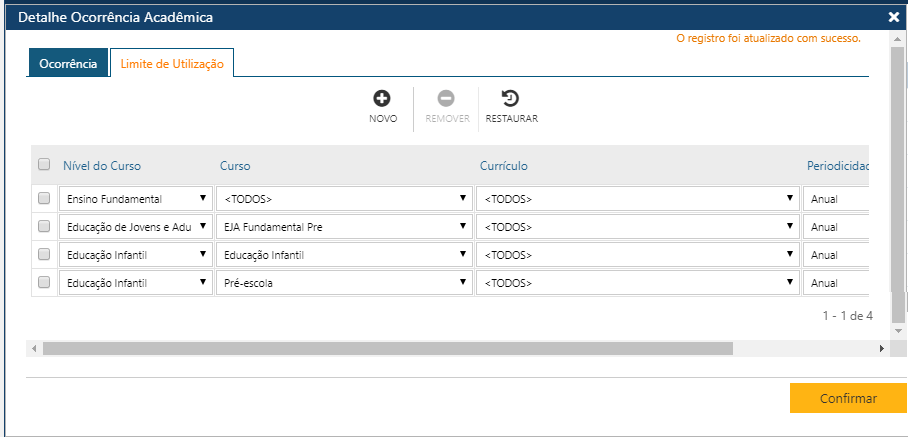Sort by Nível do Curso column header

[102, 166]
